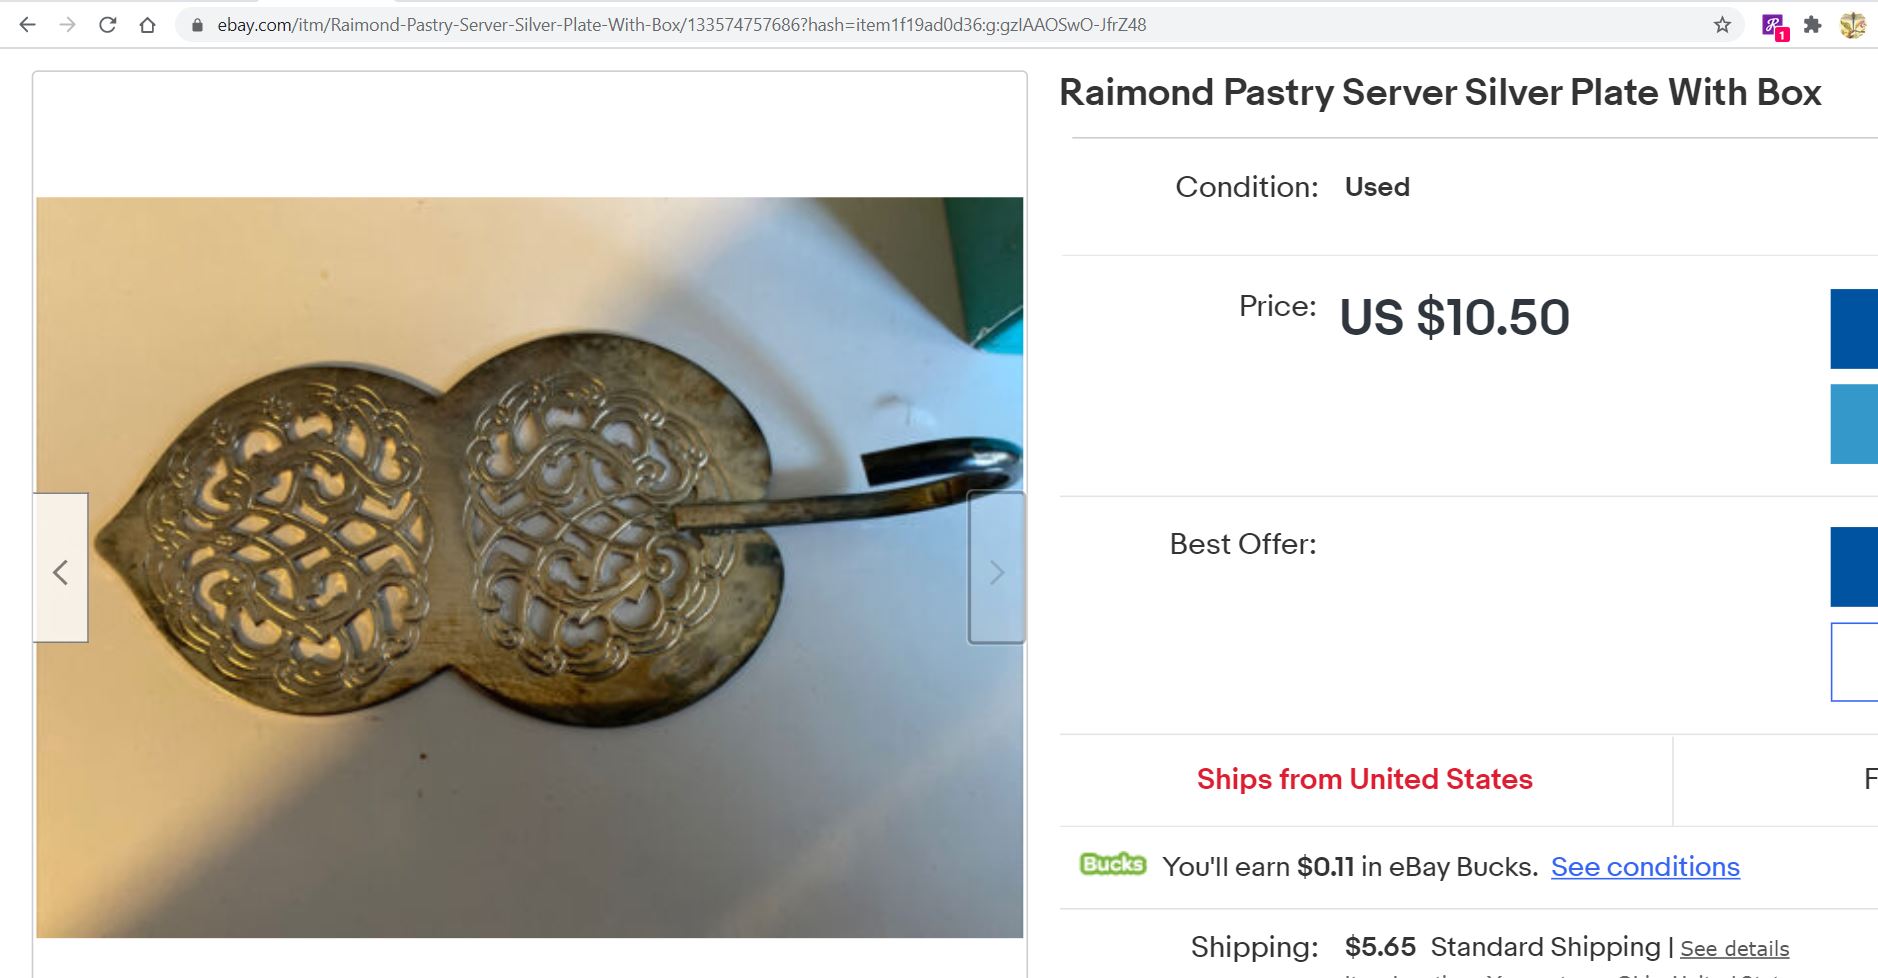Click the browser back arrow
Image resolution: width=1878 pixels, height=978 pixels.
(x=27, y=24)
